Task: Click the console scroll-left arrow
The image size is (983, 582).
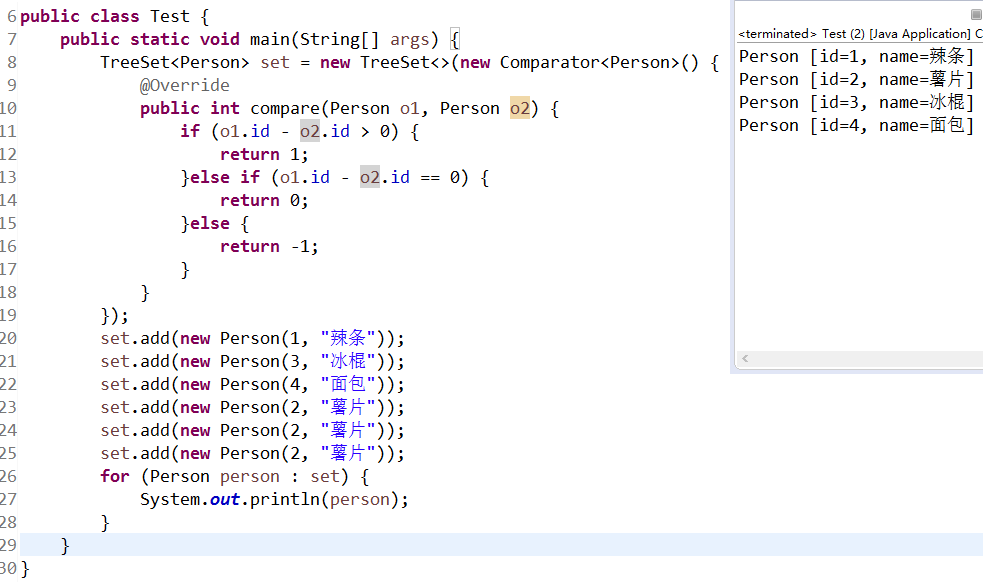Action: (x=745, y=358)
